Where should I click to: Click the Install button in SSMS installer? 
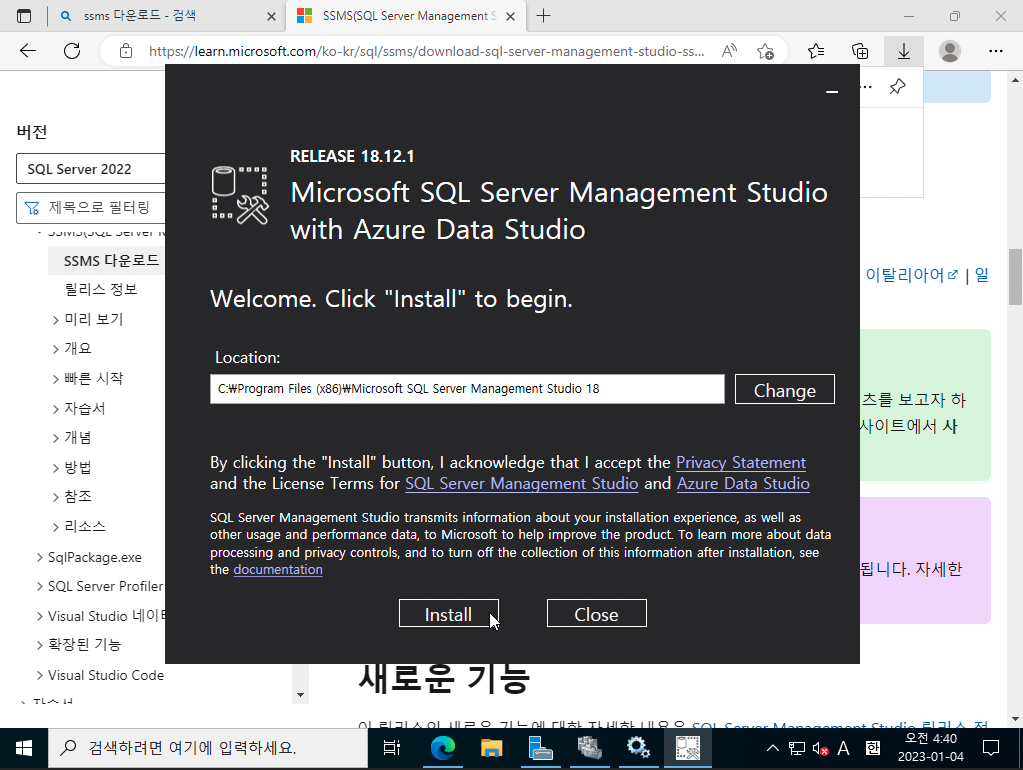click(448, 613)
